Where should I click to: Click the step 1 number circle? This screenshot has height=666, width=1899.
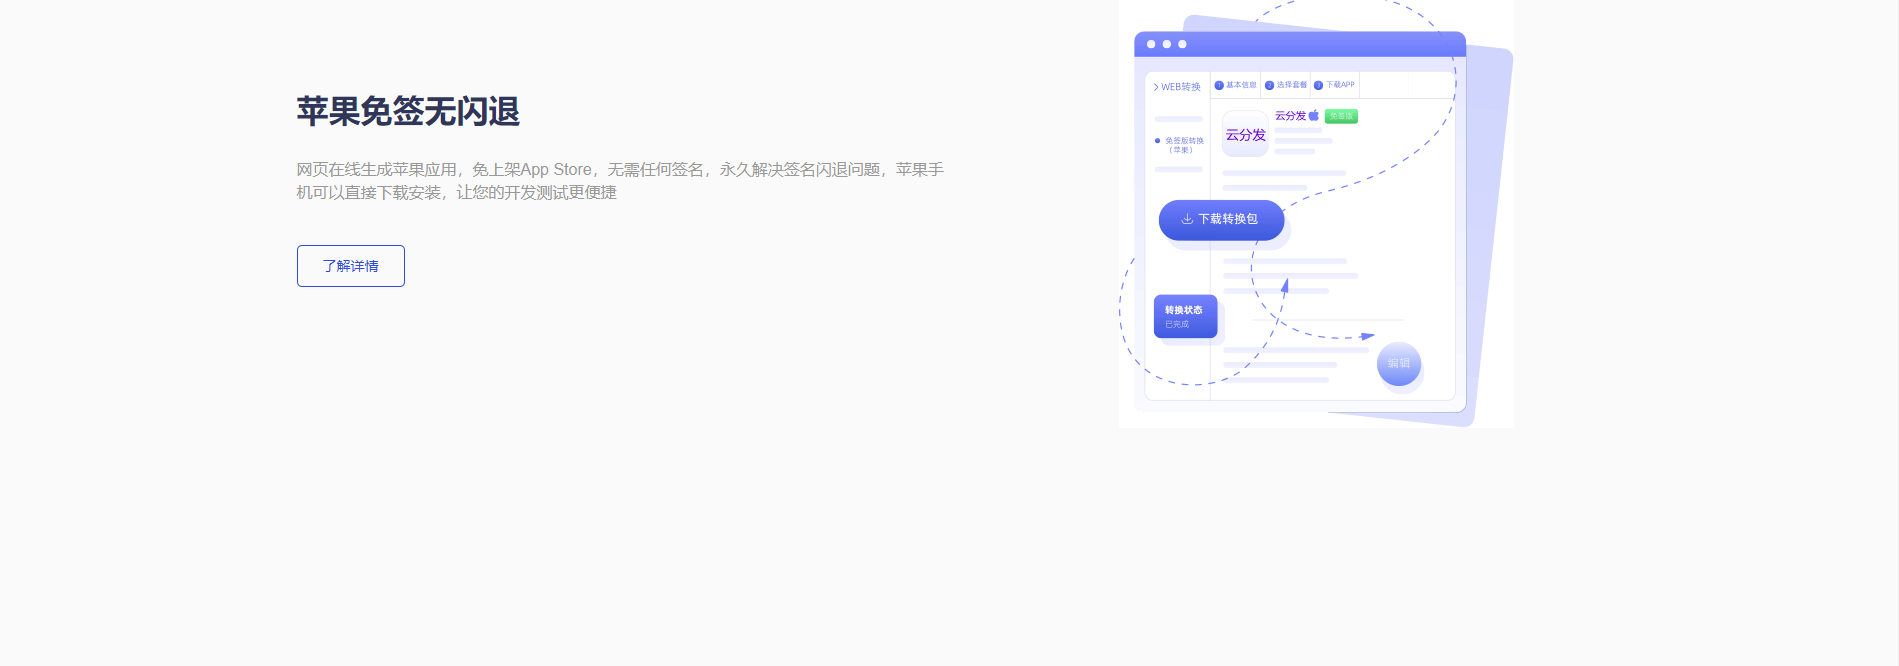[x=1219, y=86]
